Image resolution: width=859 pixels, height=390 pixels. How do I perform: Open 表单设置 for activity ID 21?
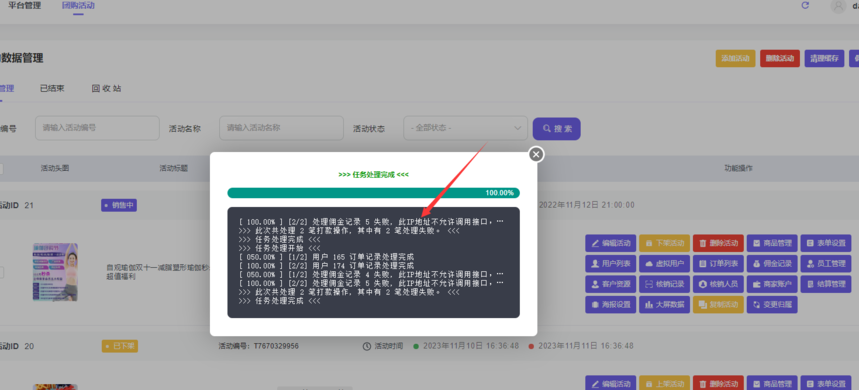point(826,243)
